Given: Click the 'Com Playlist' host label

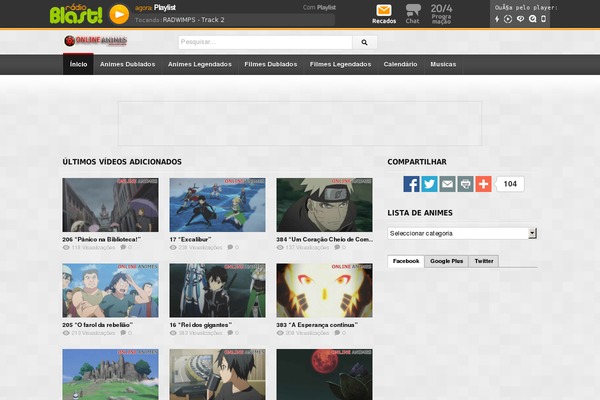Looking at the screenshot, I should click(x=319, y=7).
